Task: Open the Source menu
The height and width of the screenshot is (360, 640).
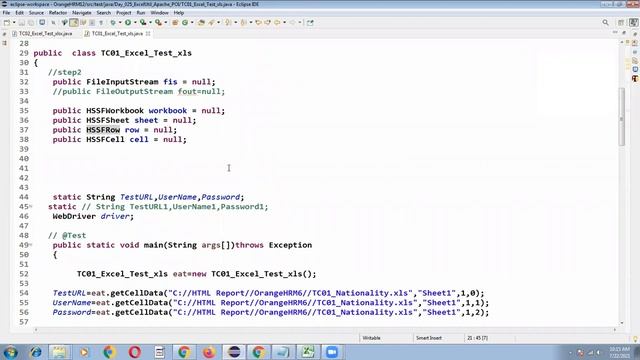Action: click(36, 13)
